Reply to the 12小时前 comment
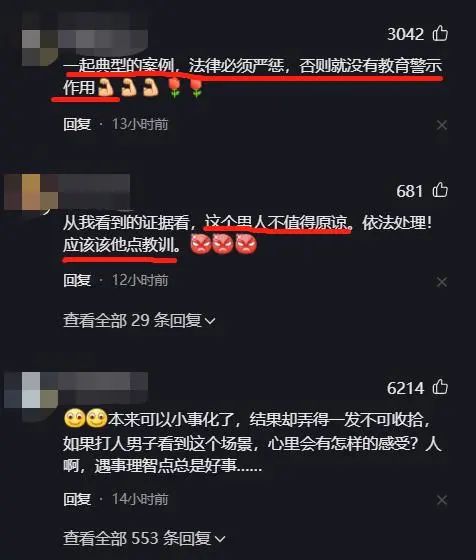The width and height of the screenshot is (476, 560). tap(77, 280)
